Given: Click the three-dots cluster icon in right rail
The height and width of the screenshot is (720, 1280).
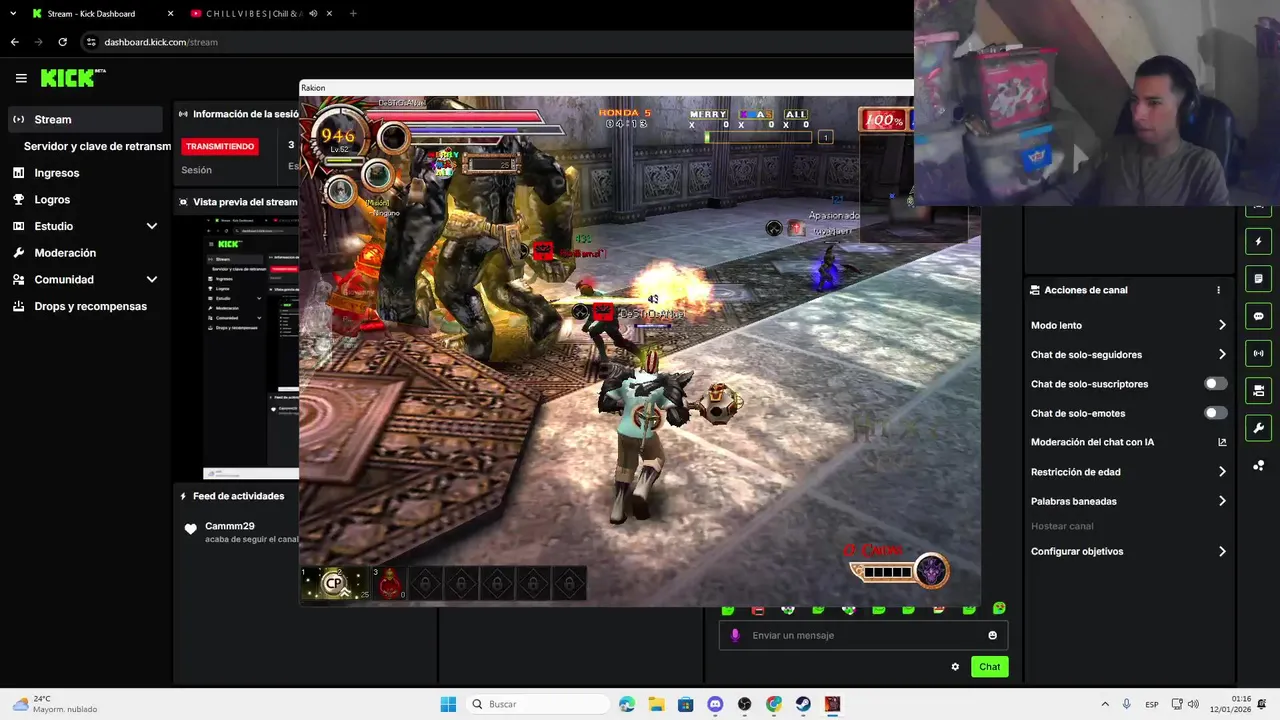Looking at the screenshot, I should pos(1258,465).
